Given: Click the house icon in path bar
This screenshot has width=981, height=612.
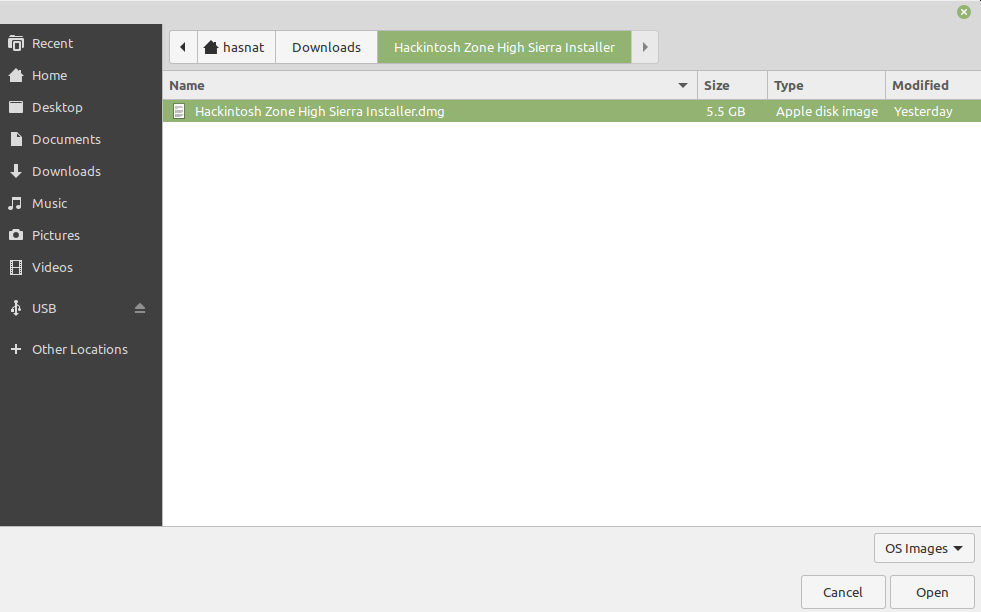Looking at the screenshot, I should (211, 47).
